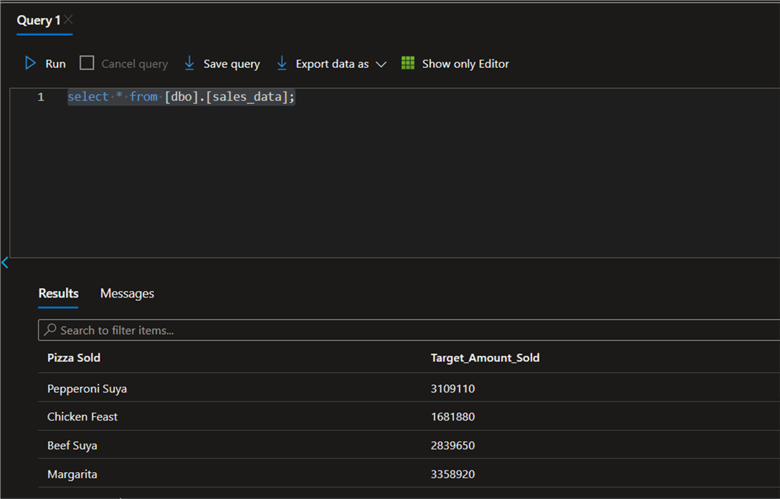780x499 pixels.
Task: Select the Pepperoni Suya row
Action: pos(87,388)
